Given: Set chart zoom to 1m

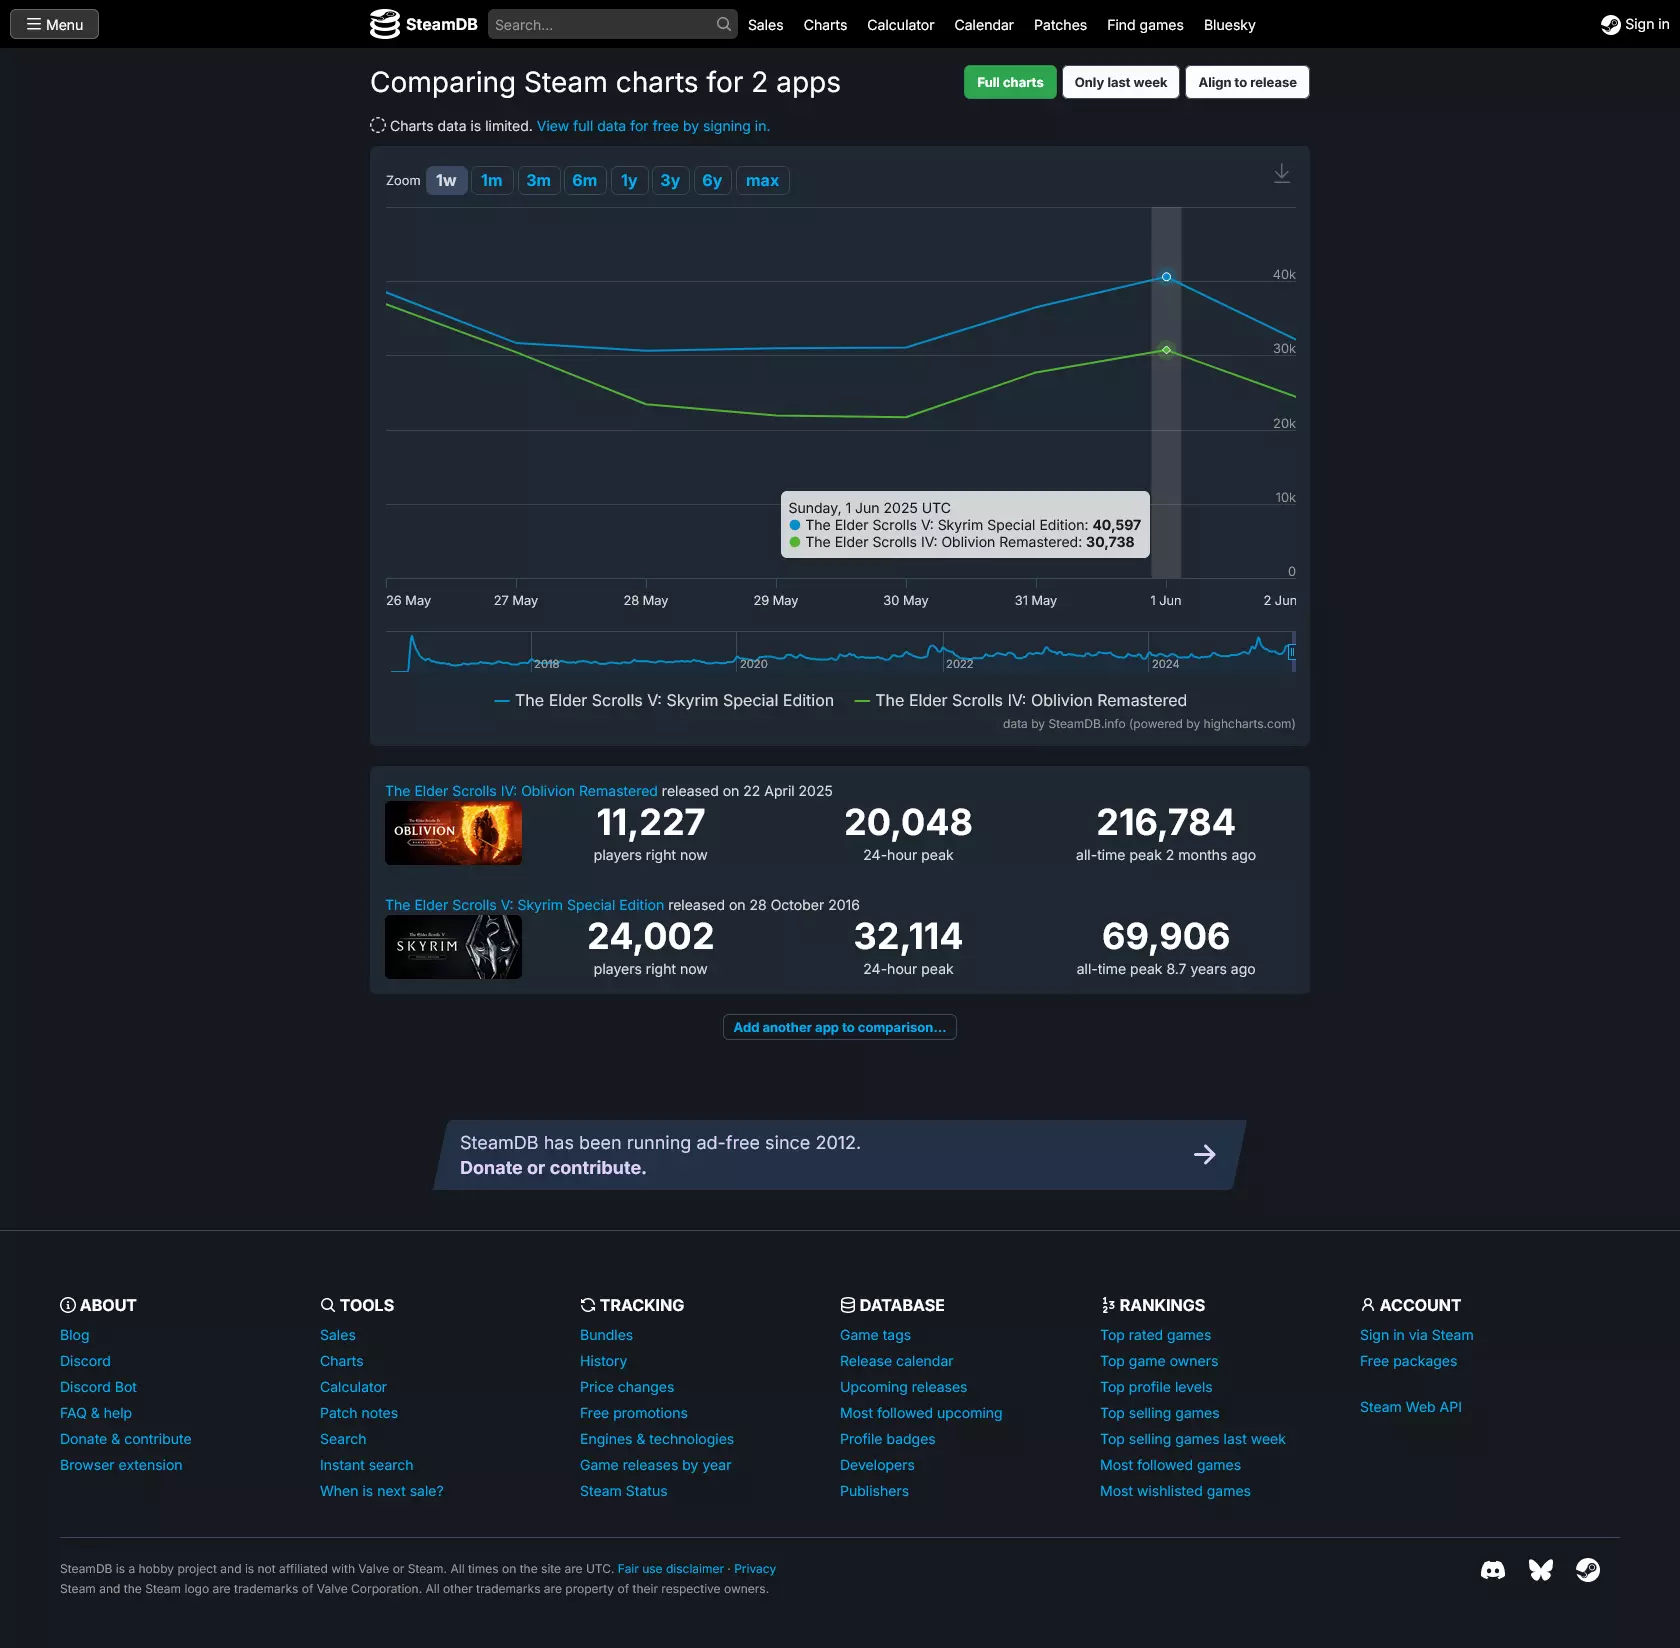Looking at the screenshot, I should tap(492, 181).
